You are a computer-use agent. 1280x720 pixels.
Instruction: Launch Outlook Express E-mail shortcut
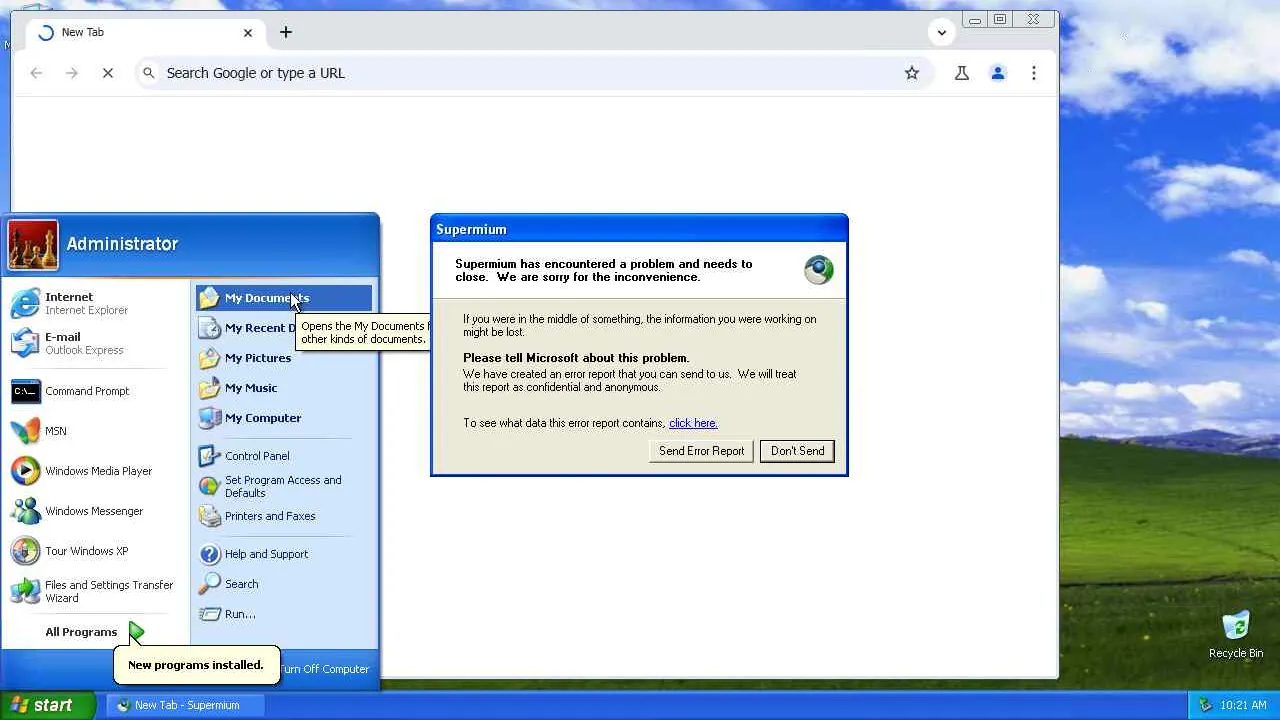click(x=96, y=343)
